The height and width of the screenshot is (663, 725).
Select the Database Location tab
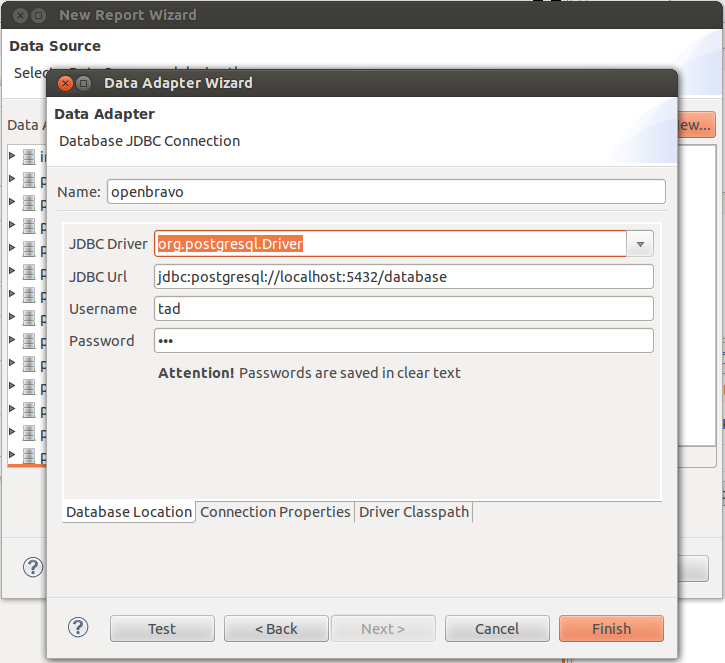coord(129,512)
